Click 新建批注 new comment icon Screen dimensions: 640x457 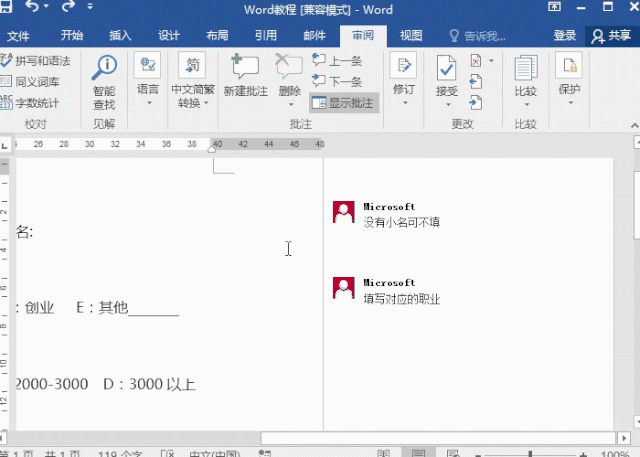click(x=245, y=67)
